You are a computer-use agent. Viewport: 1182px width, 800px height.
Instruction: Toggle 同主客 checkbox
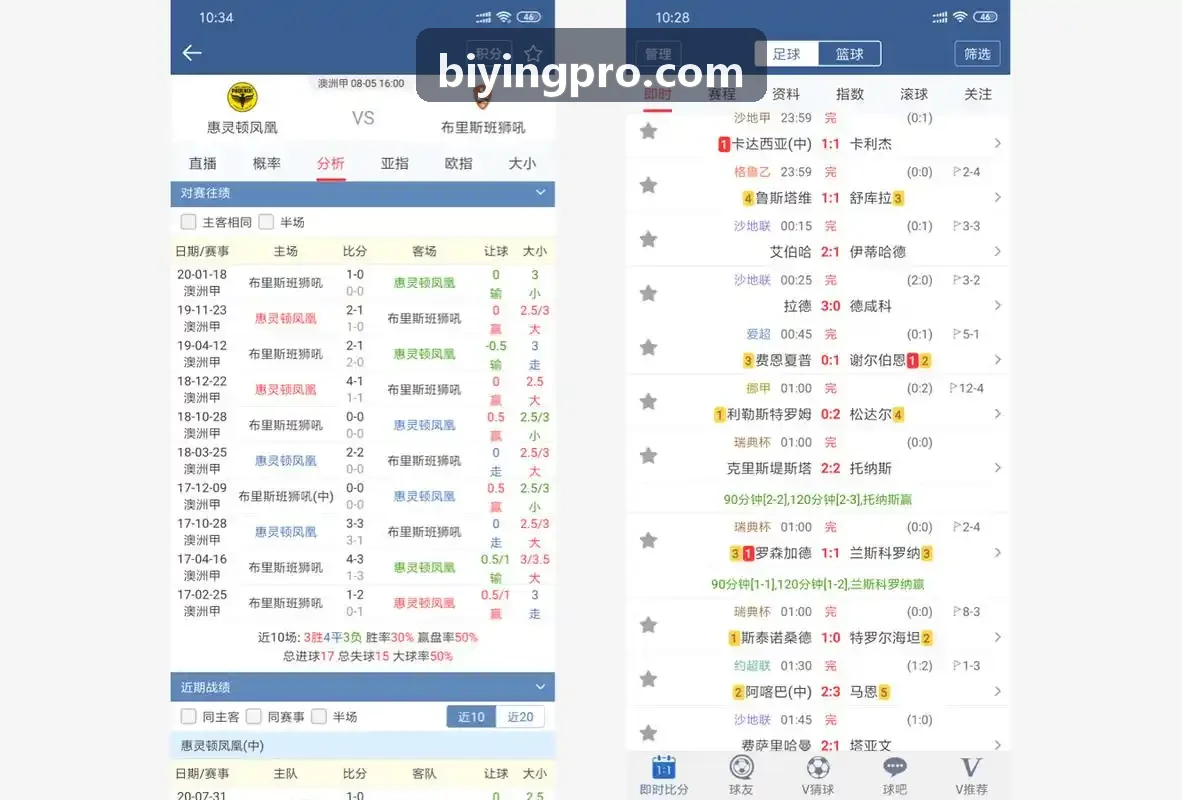[188, 716]
